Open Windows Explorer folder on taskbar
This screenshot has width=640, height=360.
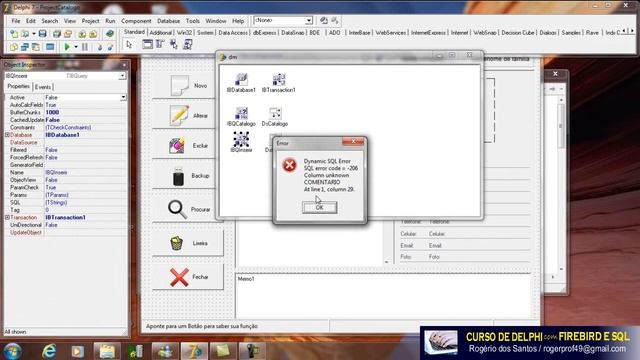tap(107, 351)
